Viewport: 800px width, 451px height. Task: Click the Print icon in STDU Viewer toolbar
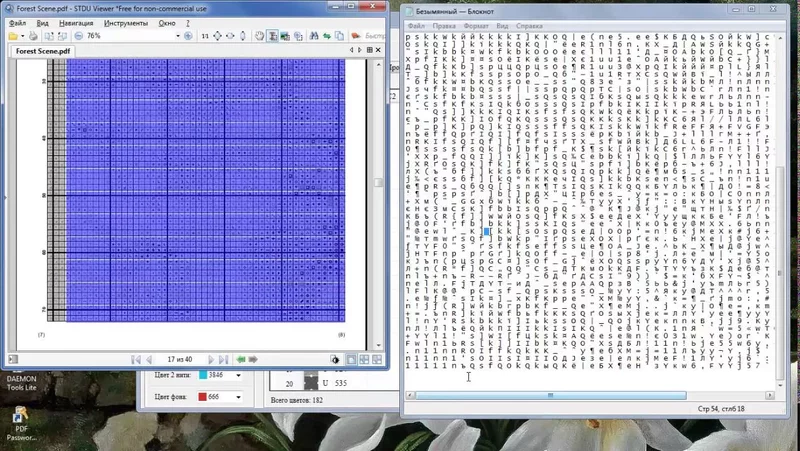tap(33, 36)
